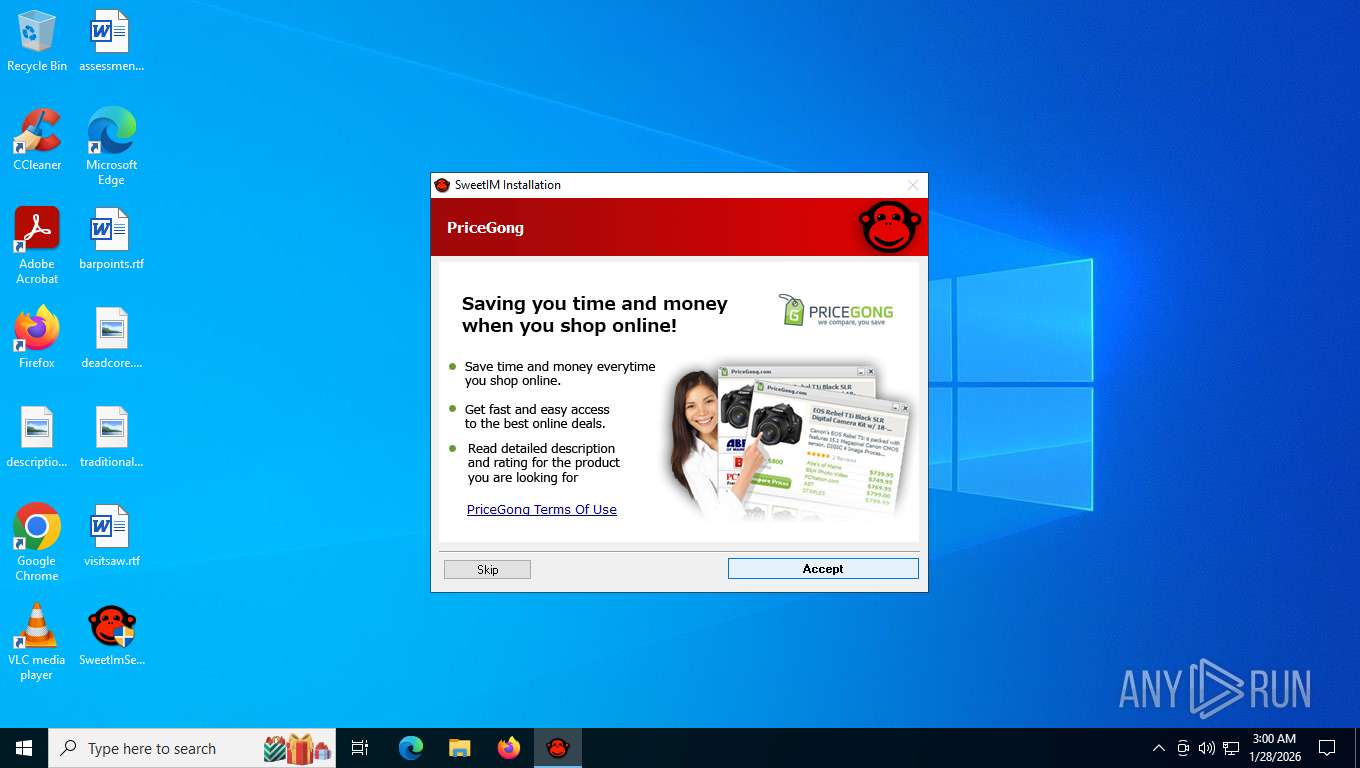
Task: Open the clock showing 3:00 AM
Action: [x=1273, y=748]
